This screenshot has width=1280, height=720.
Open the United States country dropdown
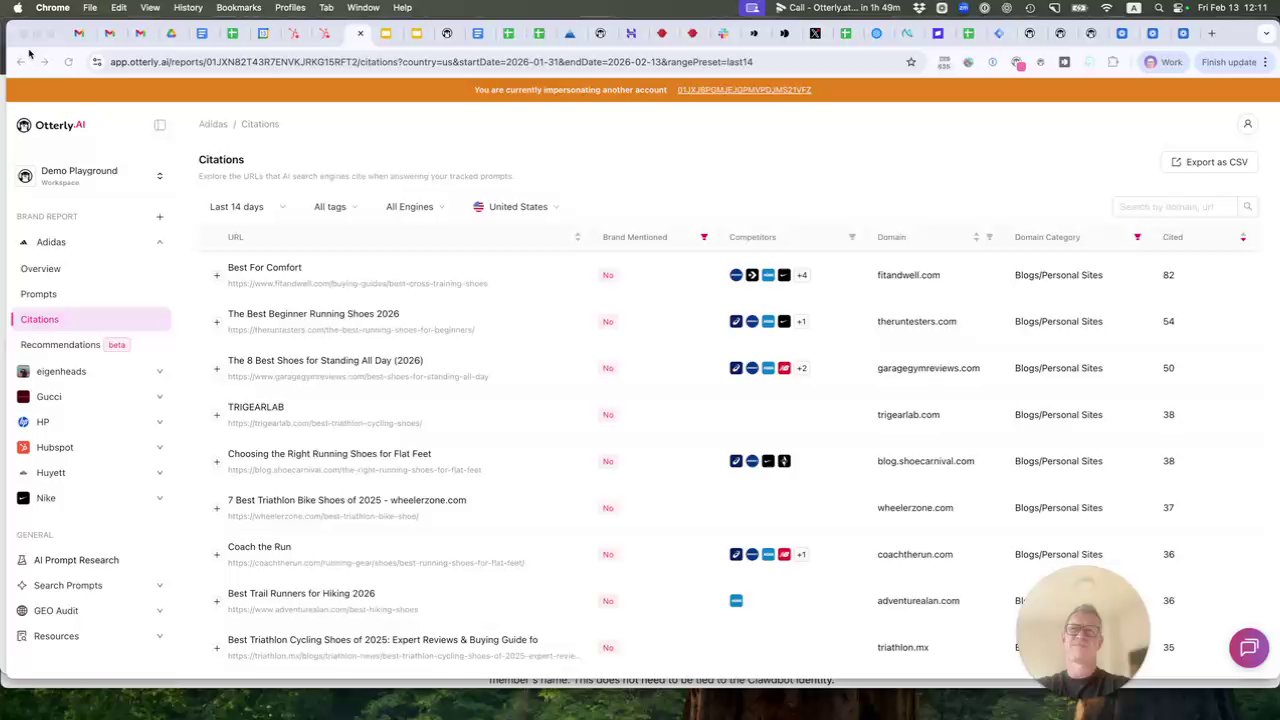(x=516, y=207)
